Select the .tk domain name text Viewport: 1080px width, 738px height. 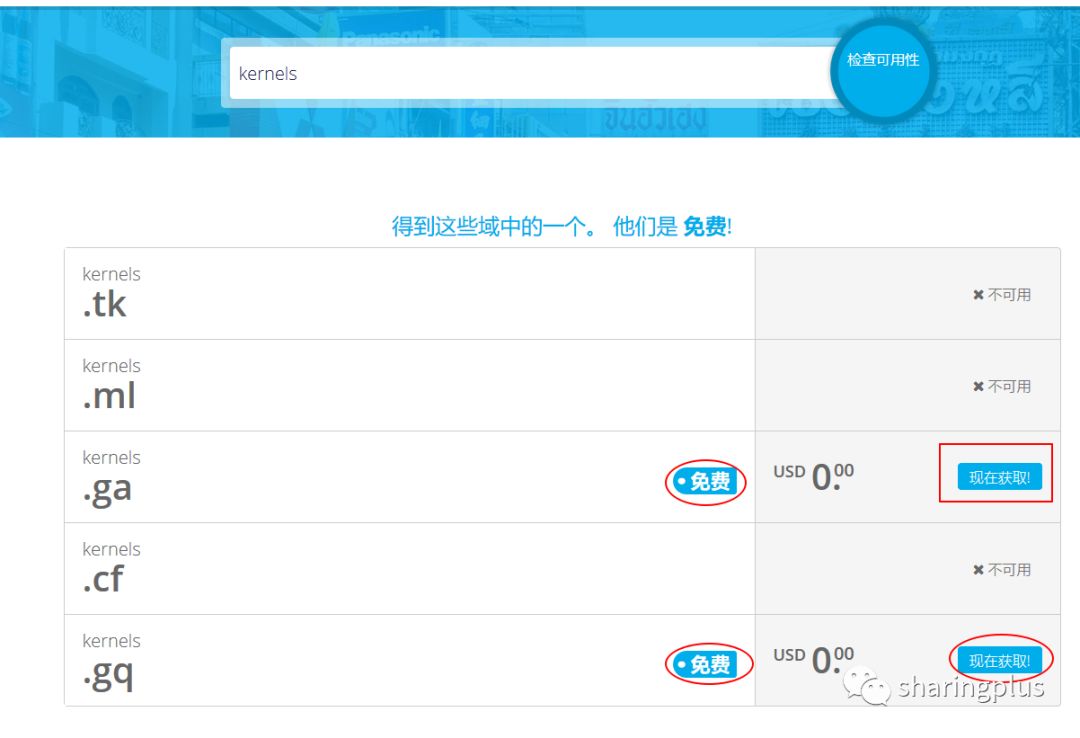coord(104,305)
